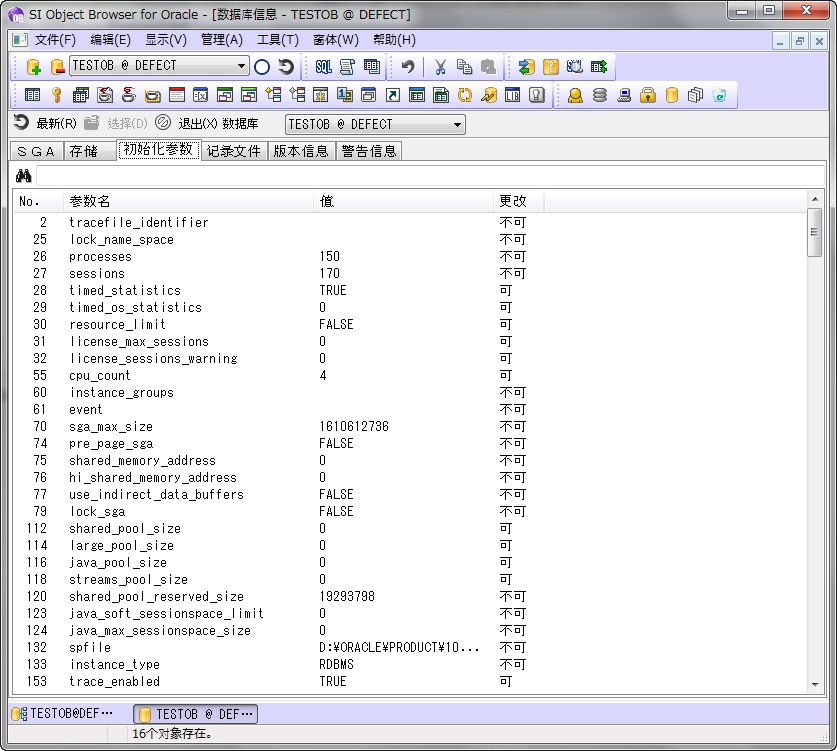Click the Java resource cup with yellow tray
Image resolution: width=837 pixels, height=751 pixels.
(153, 95)
